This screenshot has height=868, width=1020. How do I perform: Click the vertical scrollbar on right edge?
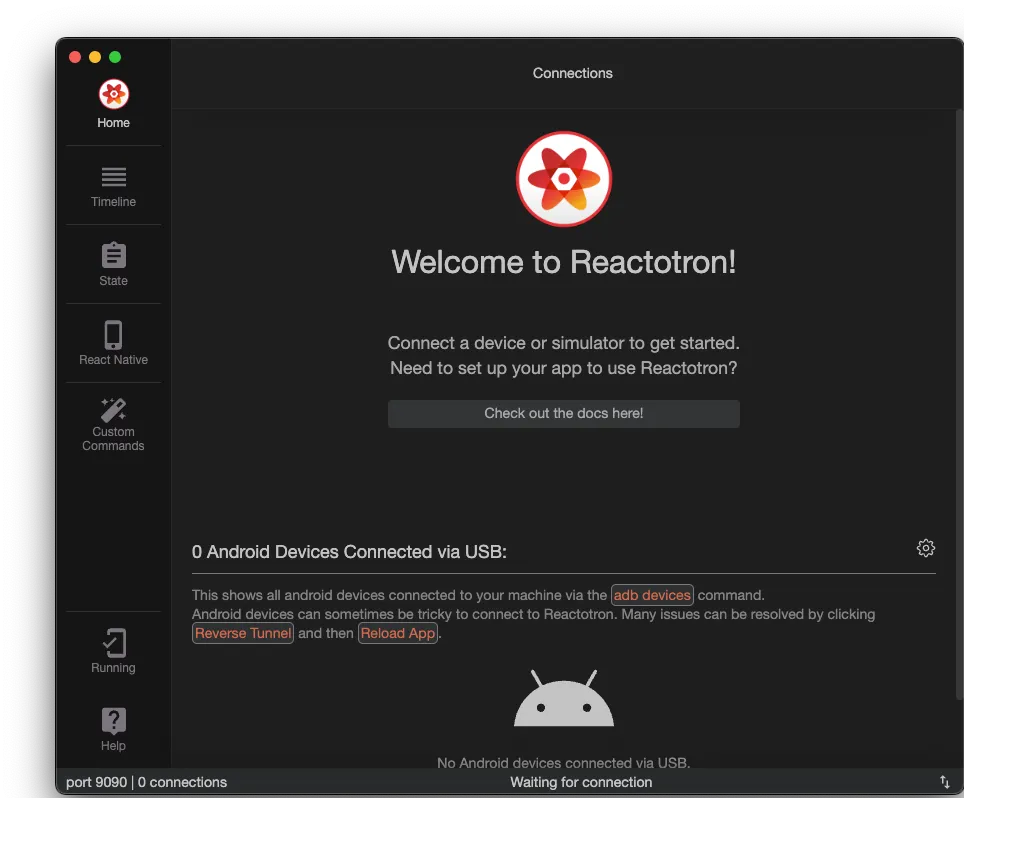pos(959,403)
